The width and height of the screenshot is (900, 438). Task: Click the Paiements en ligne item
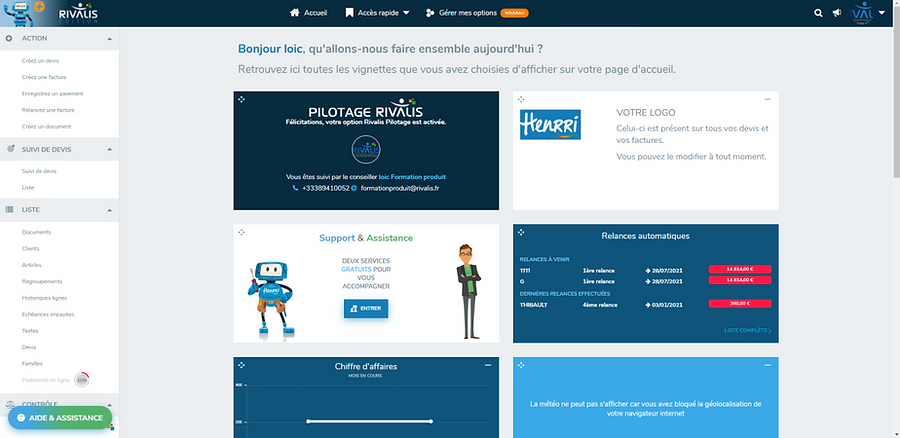45,380
